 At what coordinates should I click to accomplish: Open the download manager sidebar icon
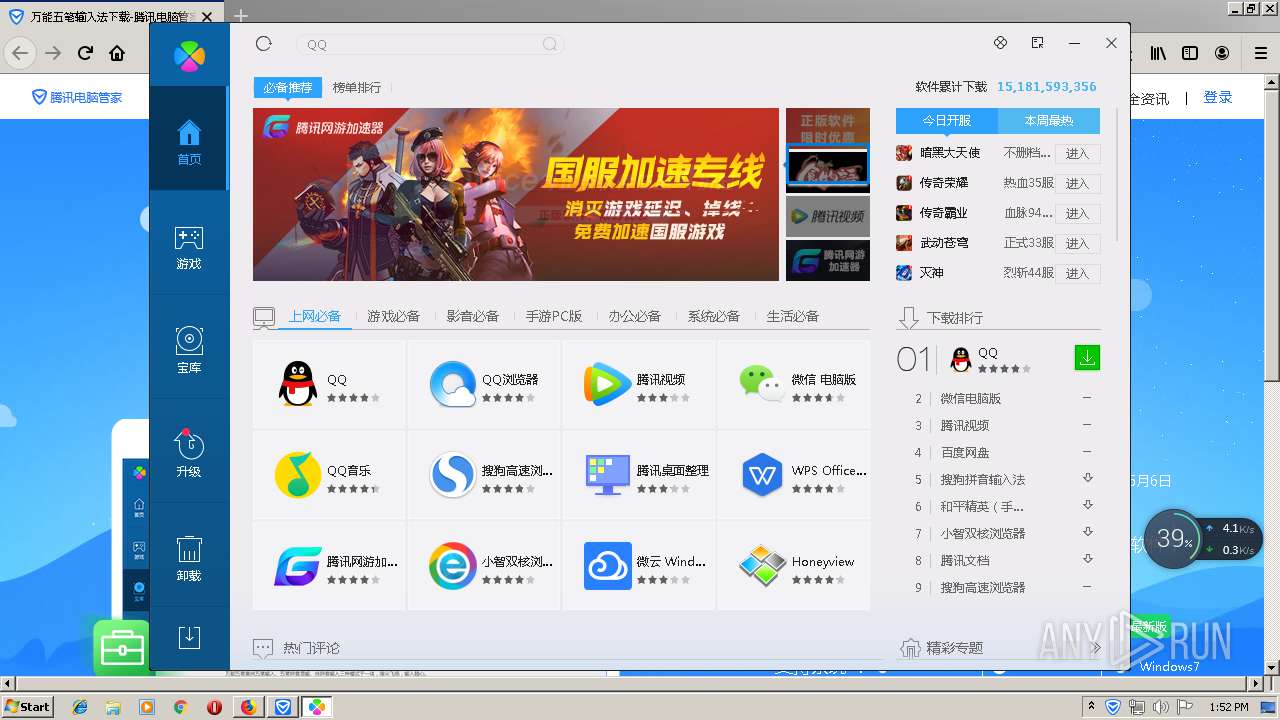(x=189, y=638)
